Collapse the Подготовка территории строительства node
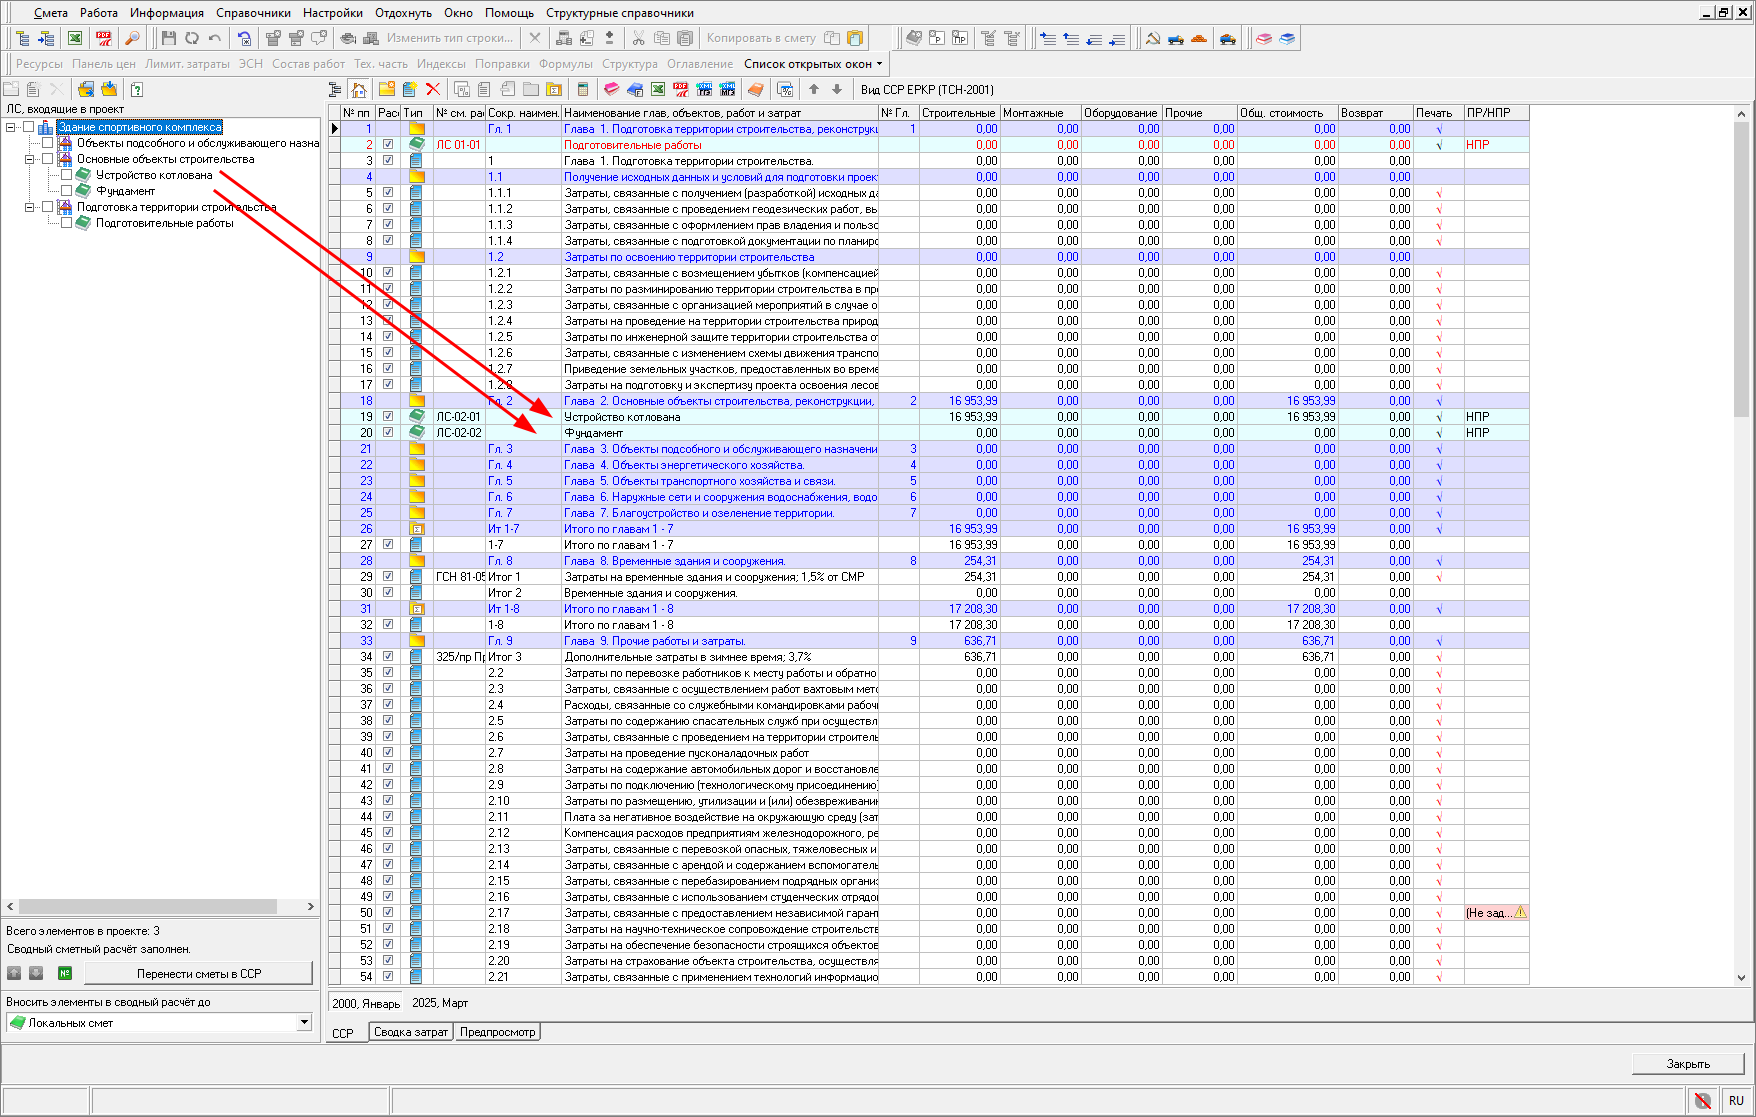This screenshot has width=1756, height=1117. coord(30,207)
